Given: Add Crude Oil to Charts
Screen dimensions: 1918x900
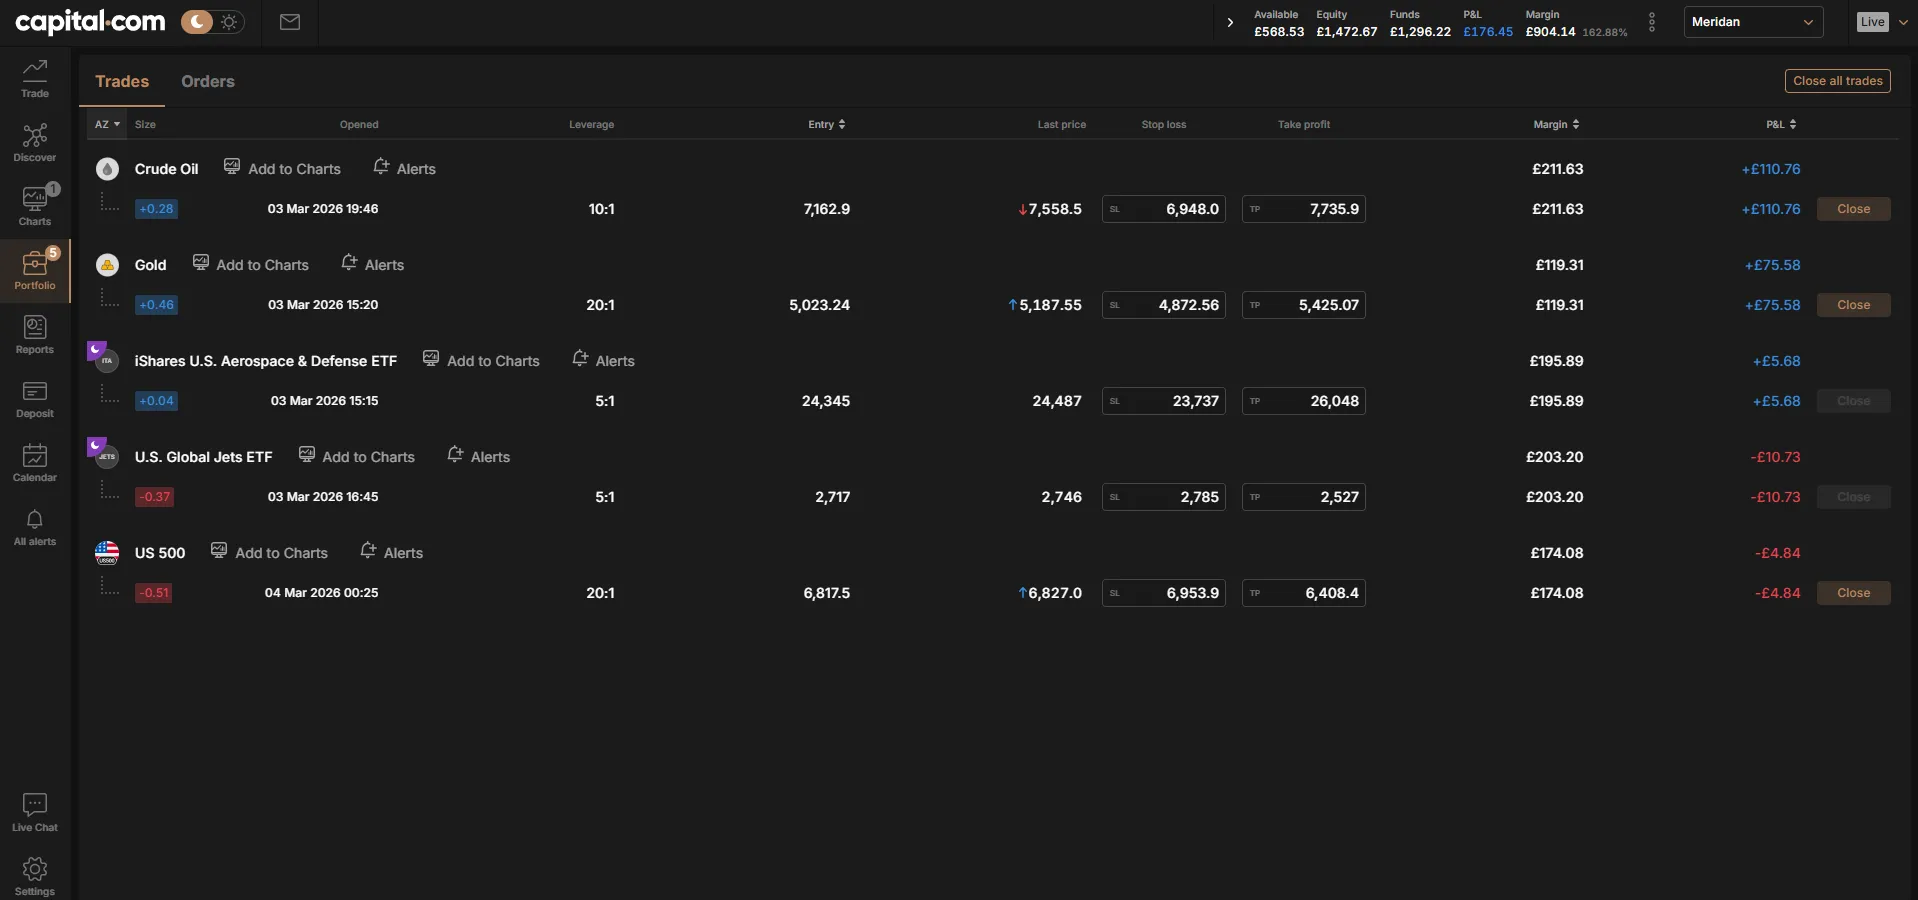Looking at the screenshot, I should [282, 168].
